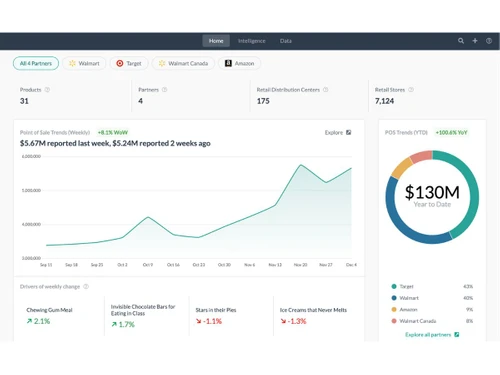Click the Partners value 4
The image size is (500, 375).
(141, 101)
